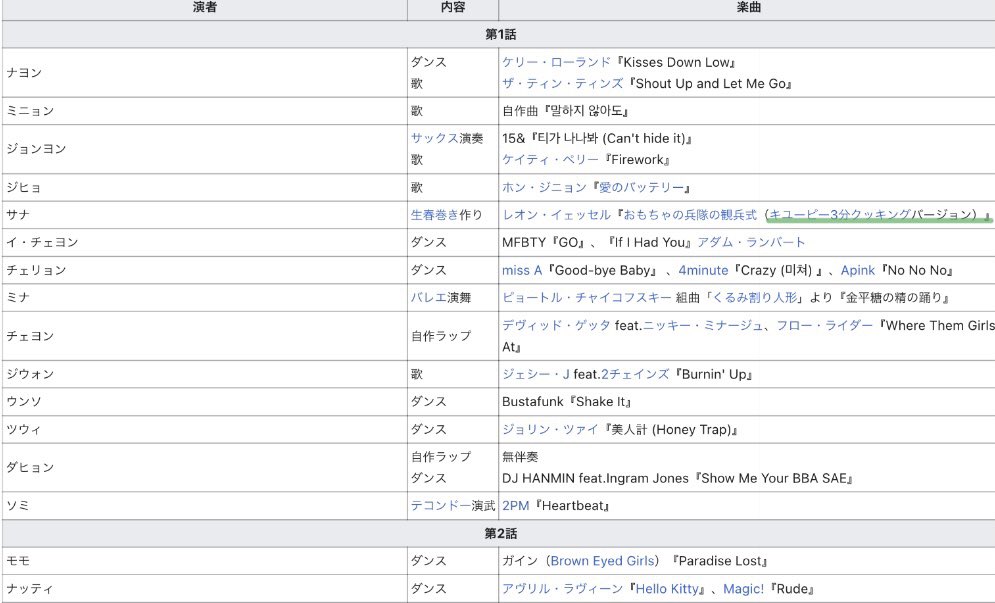
Task: Select the『Paradise Lost』text in モモ row
Action: pos(720,560)
